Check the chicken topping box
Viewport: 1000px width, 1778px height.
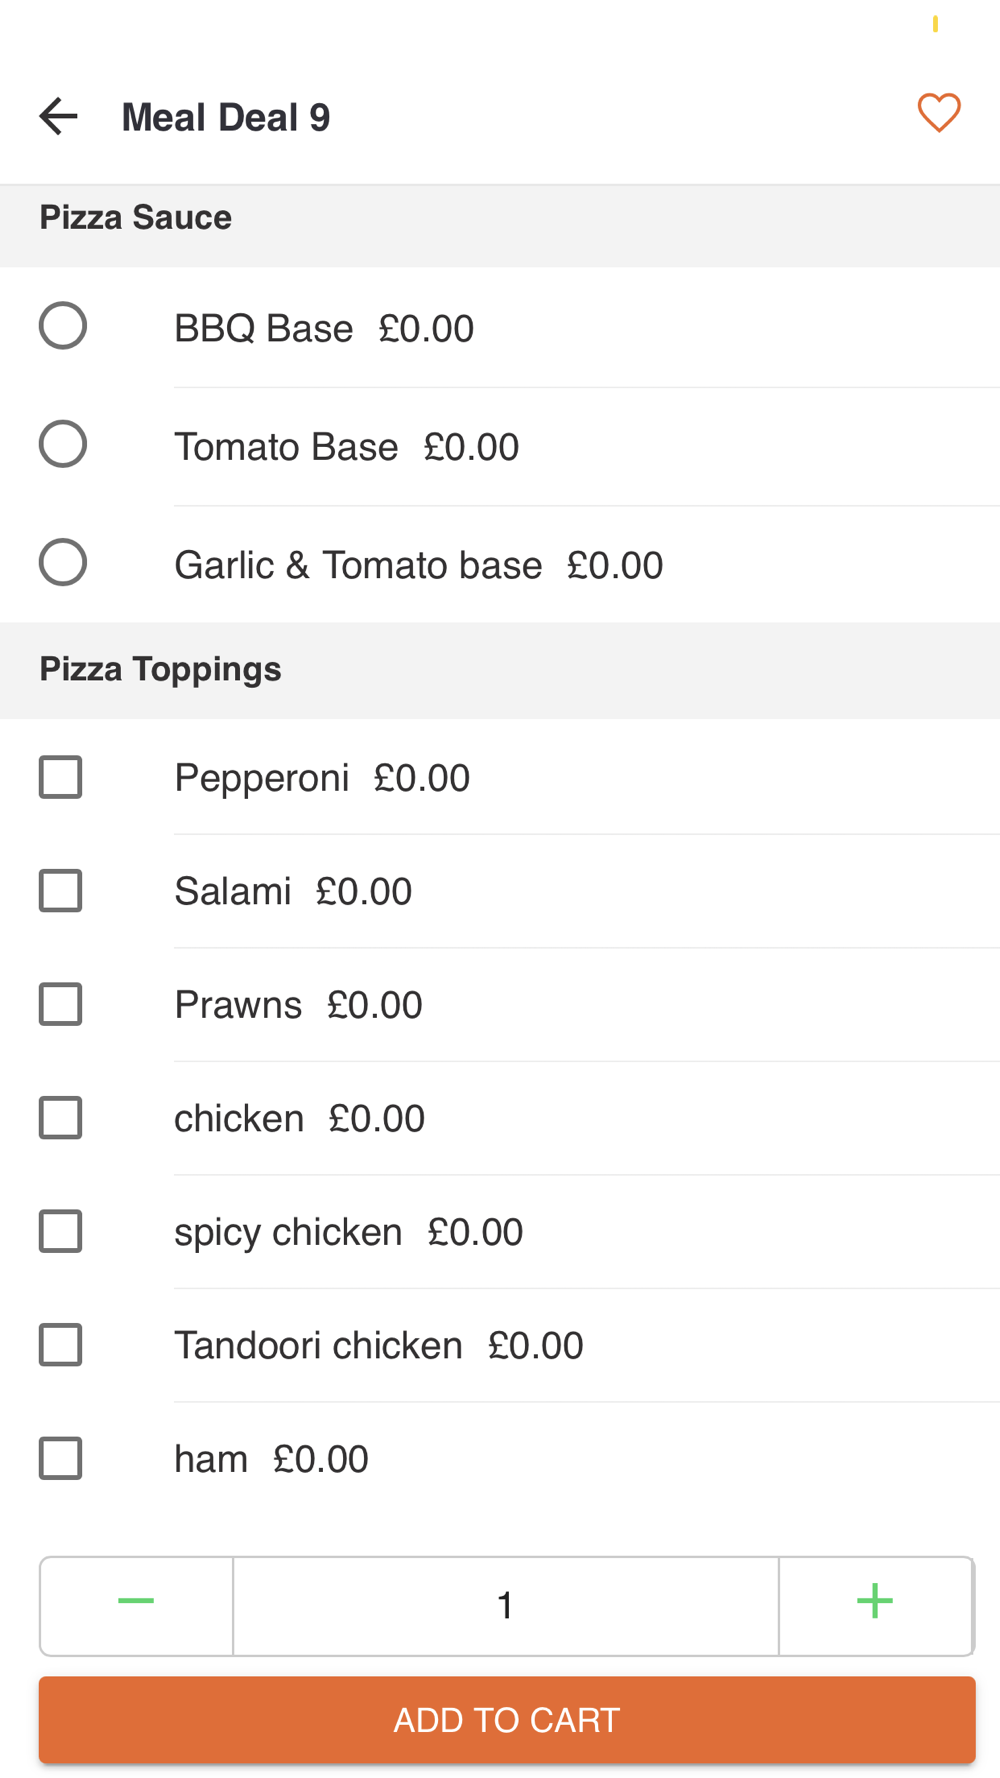click(x=61, y=1118)
